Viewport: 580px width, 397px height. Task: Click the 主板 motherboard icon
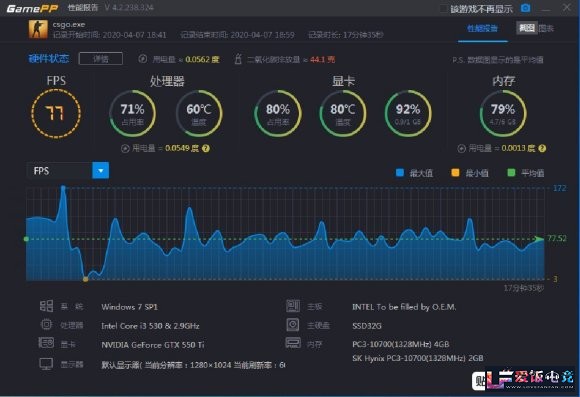tap(293, 306)
